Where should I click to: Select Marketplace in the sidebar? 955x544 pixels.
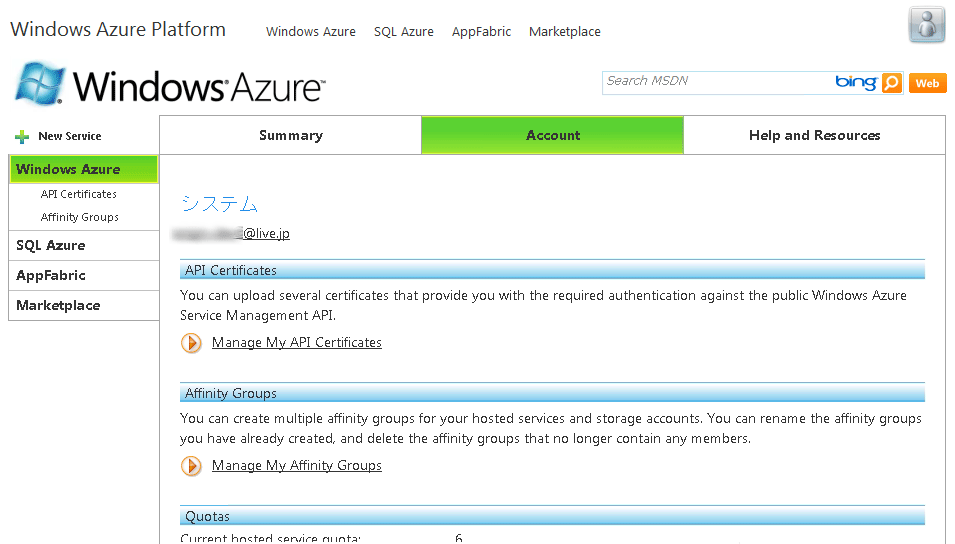click(83, 305)
